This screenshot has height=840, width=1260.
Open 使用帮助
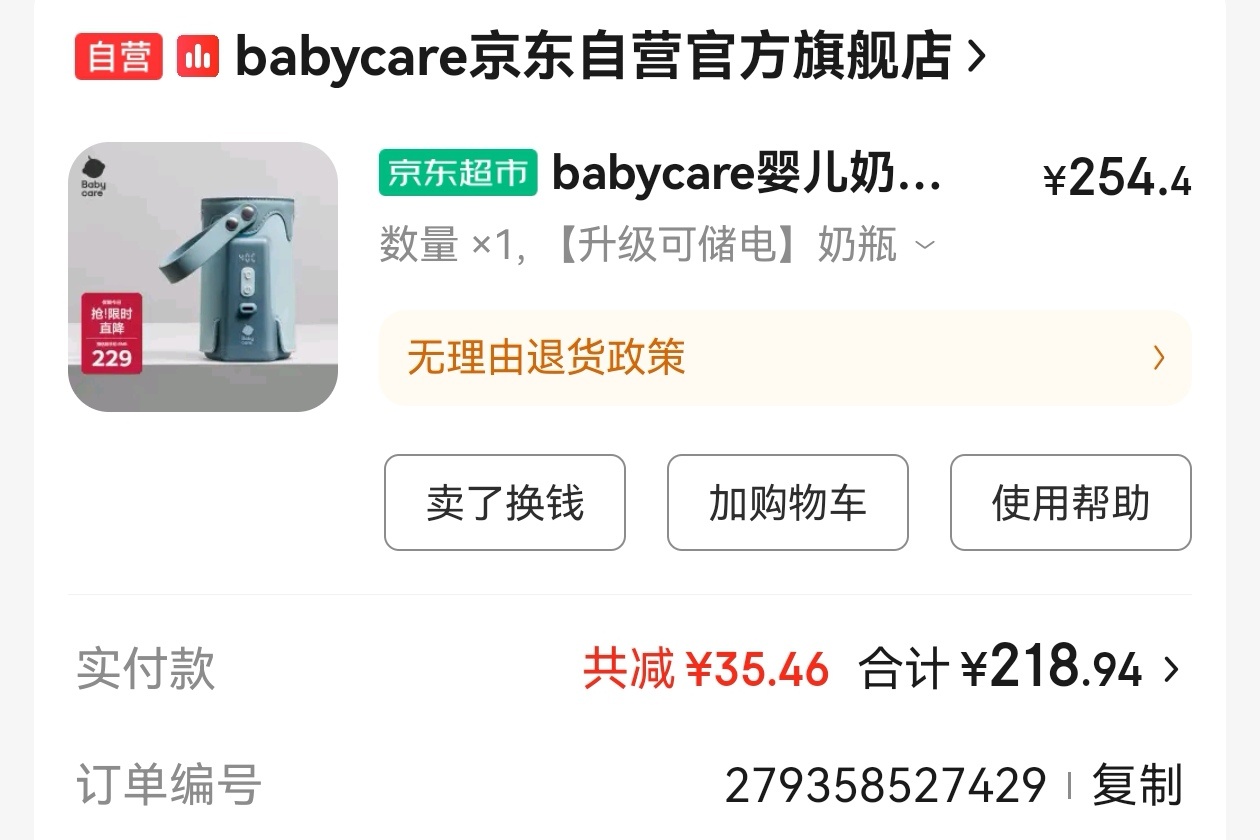click(x=1071, y=503)
